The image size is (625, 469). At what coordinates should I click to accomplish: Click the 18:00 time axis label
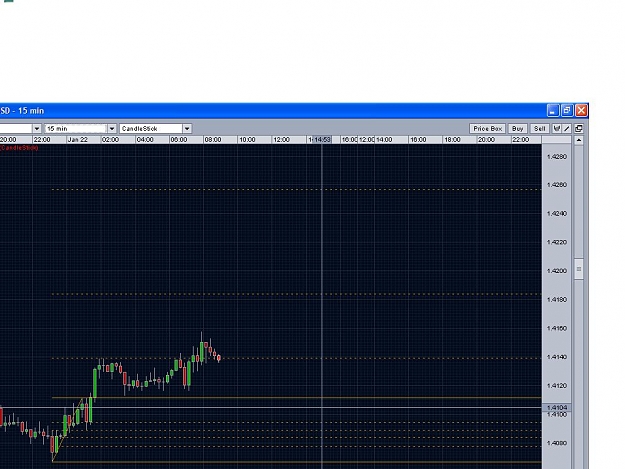(x=452, y=139)
